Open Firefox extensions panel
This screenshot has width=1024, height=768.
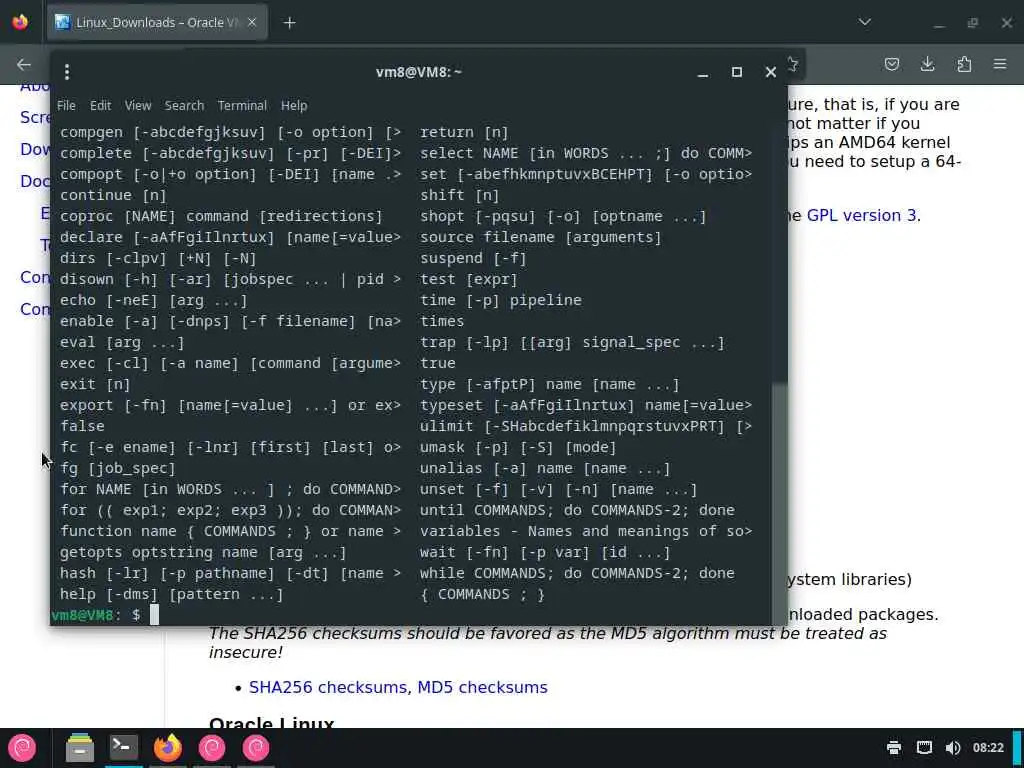pos(964,64)
